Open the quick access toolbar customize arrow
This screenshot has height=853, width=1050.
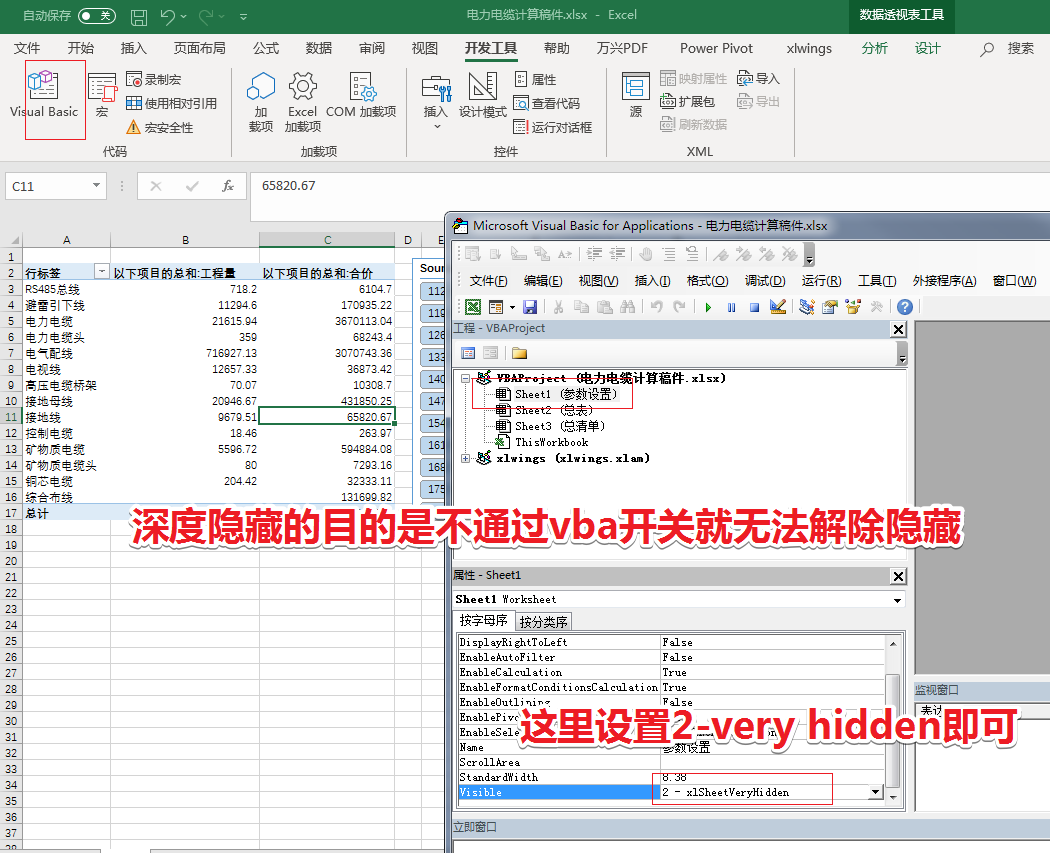point(243,16)
